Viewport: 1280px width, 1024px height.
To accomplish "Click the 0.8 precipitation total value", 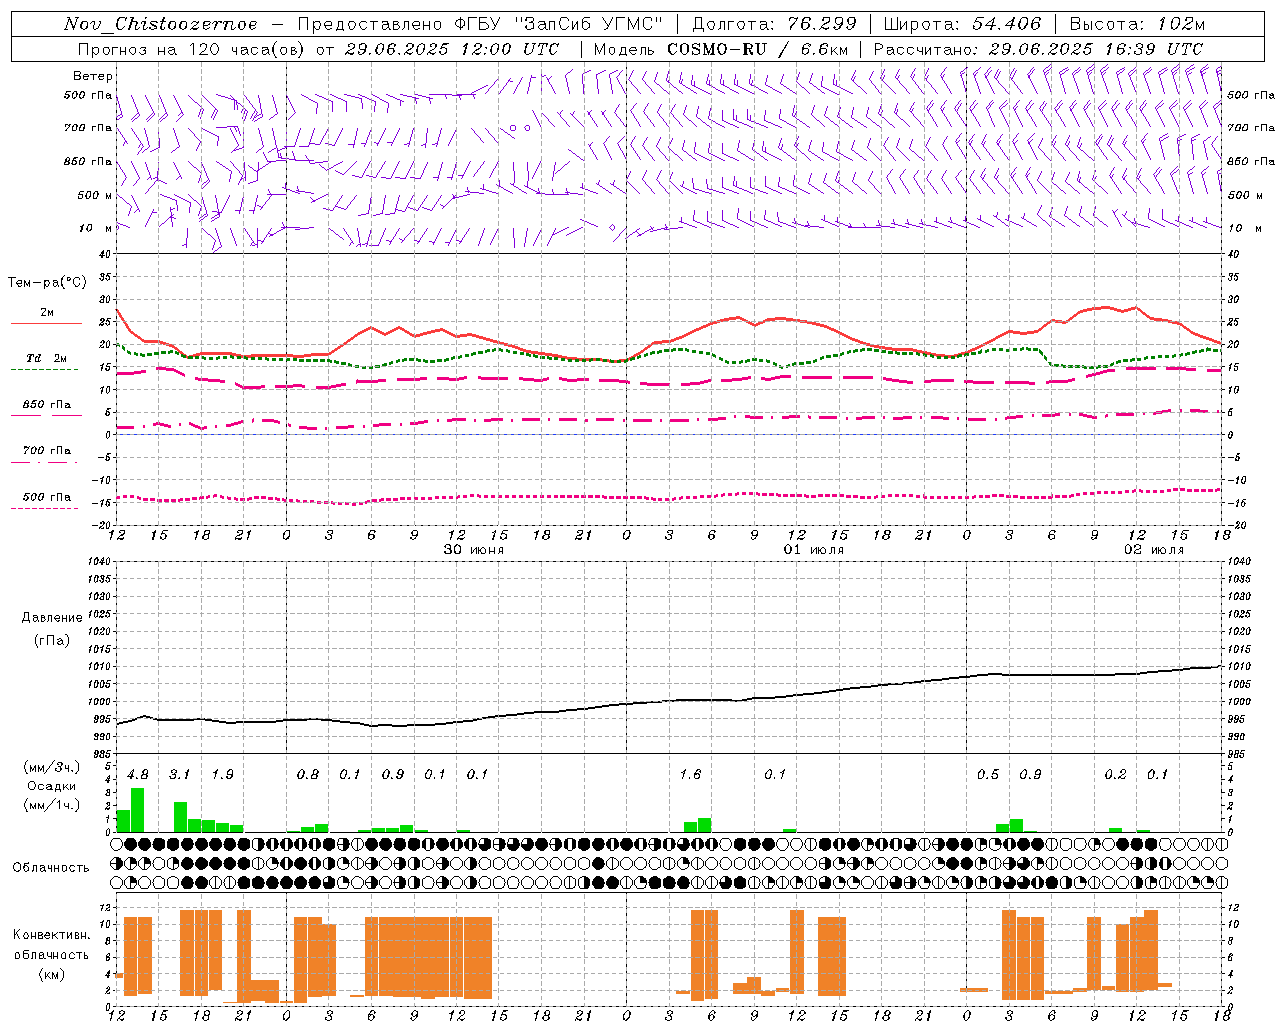I will click(x=308, y=774).
